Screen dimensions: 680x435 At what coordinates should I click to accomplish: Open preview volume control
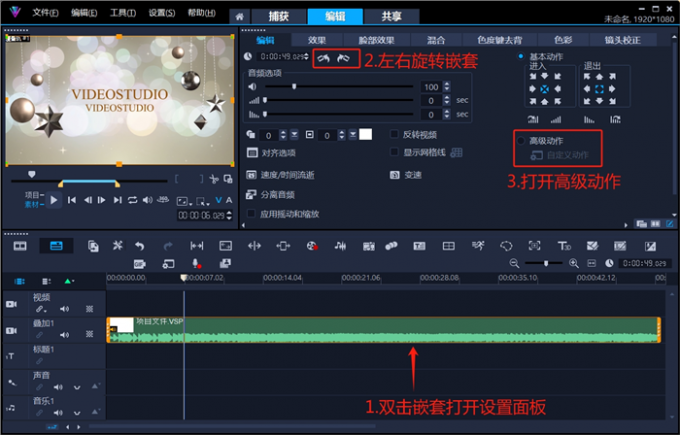coord(147,200)
